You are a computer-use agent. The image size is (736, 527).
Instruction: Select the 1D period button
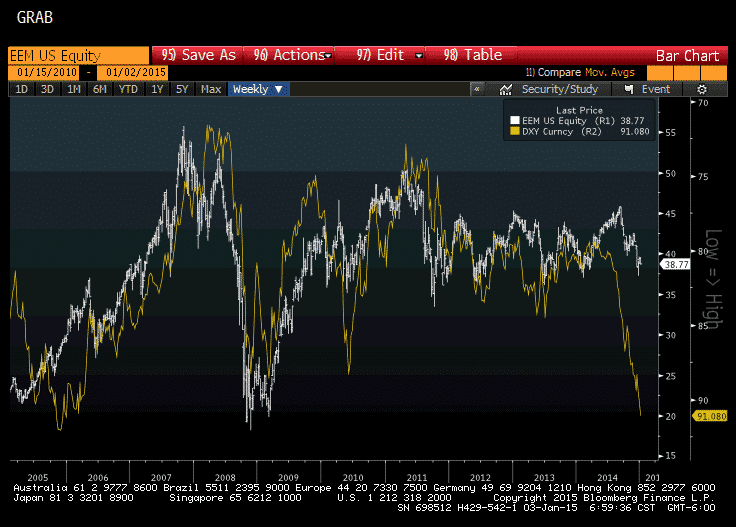click(x=21, y=89)
